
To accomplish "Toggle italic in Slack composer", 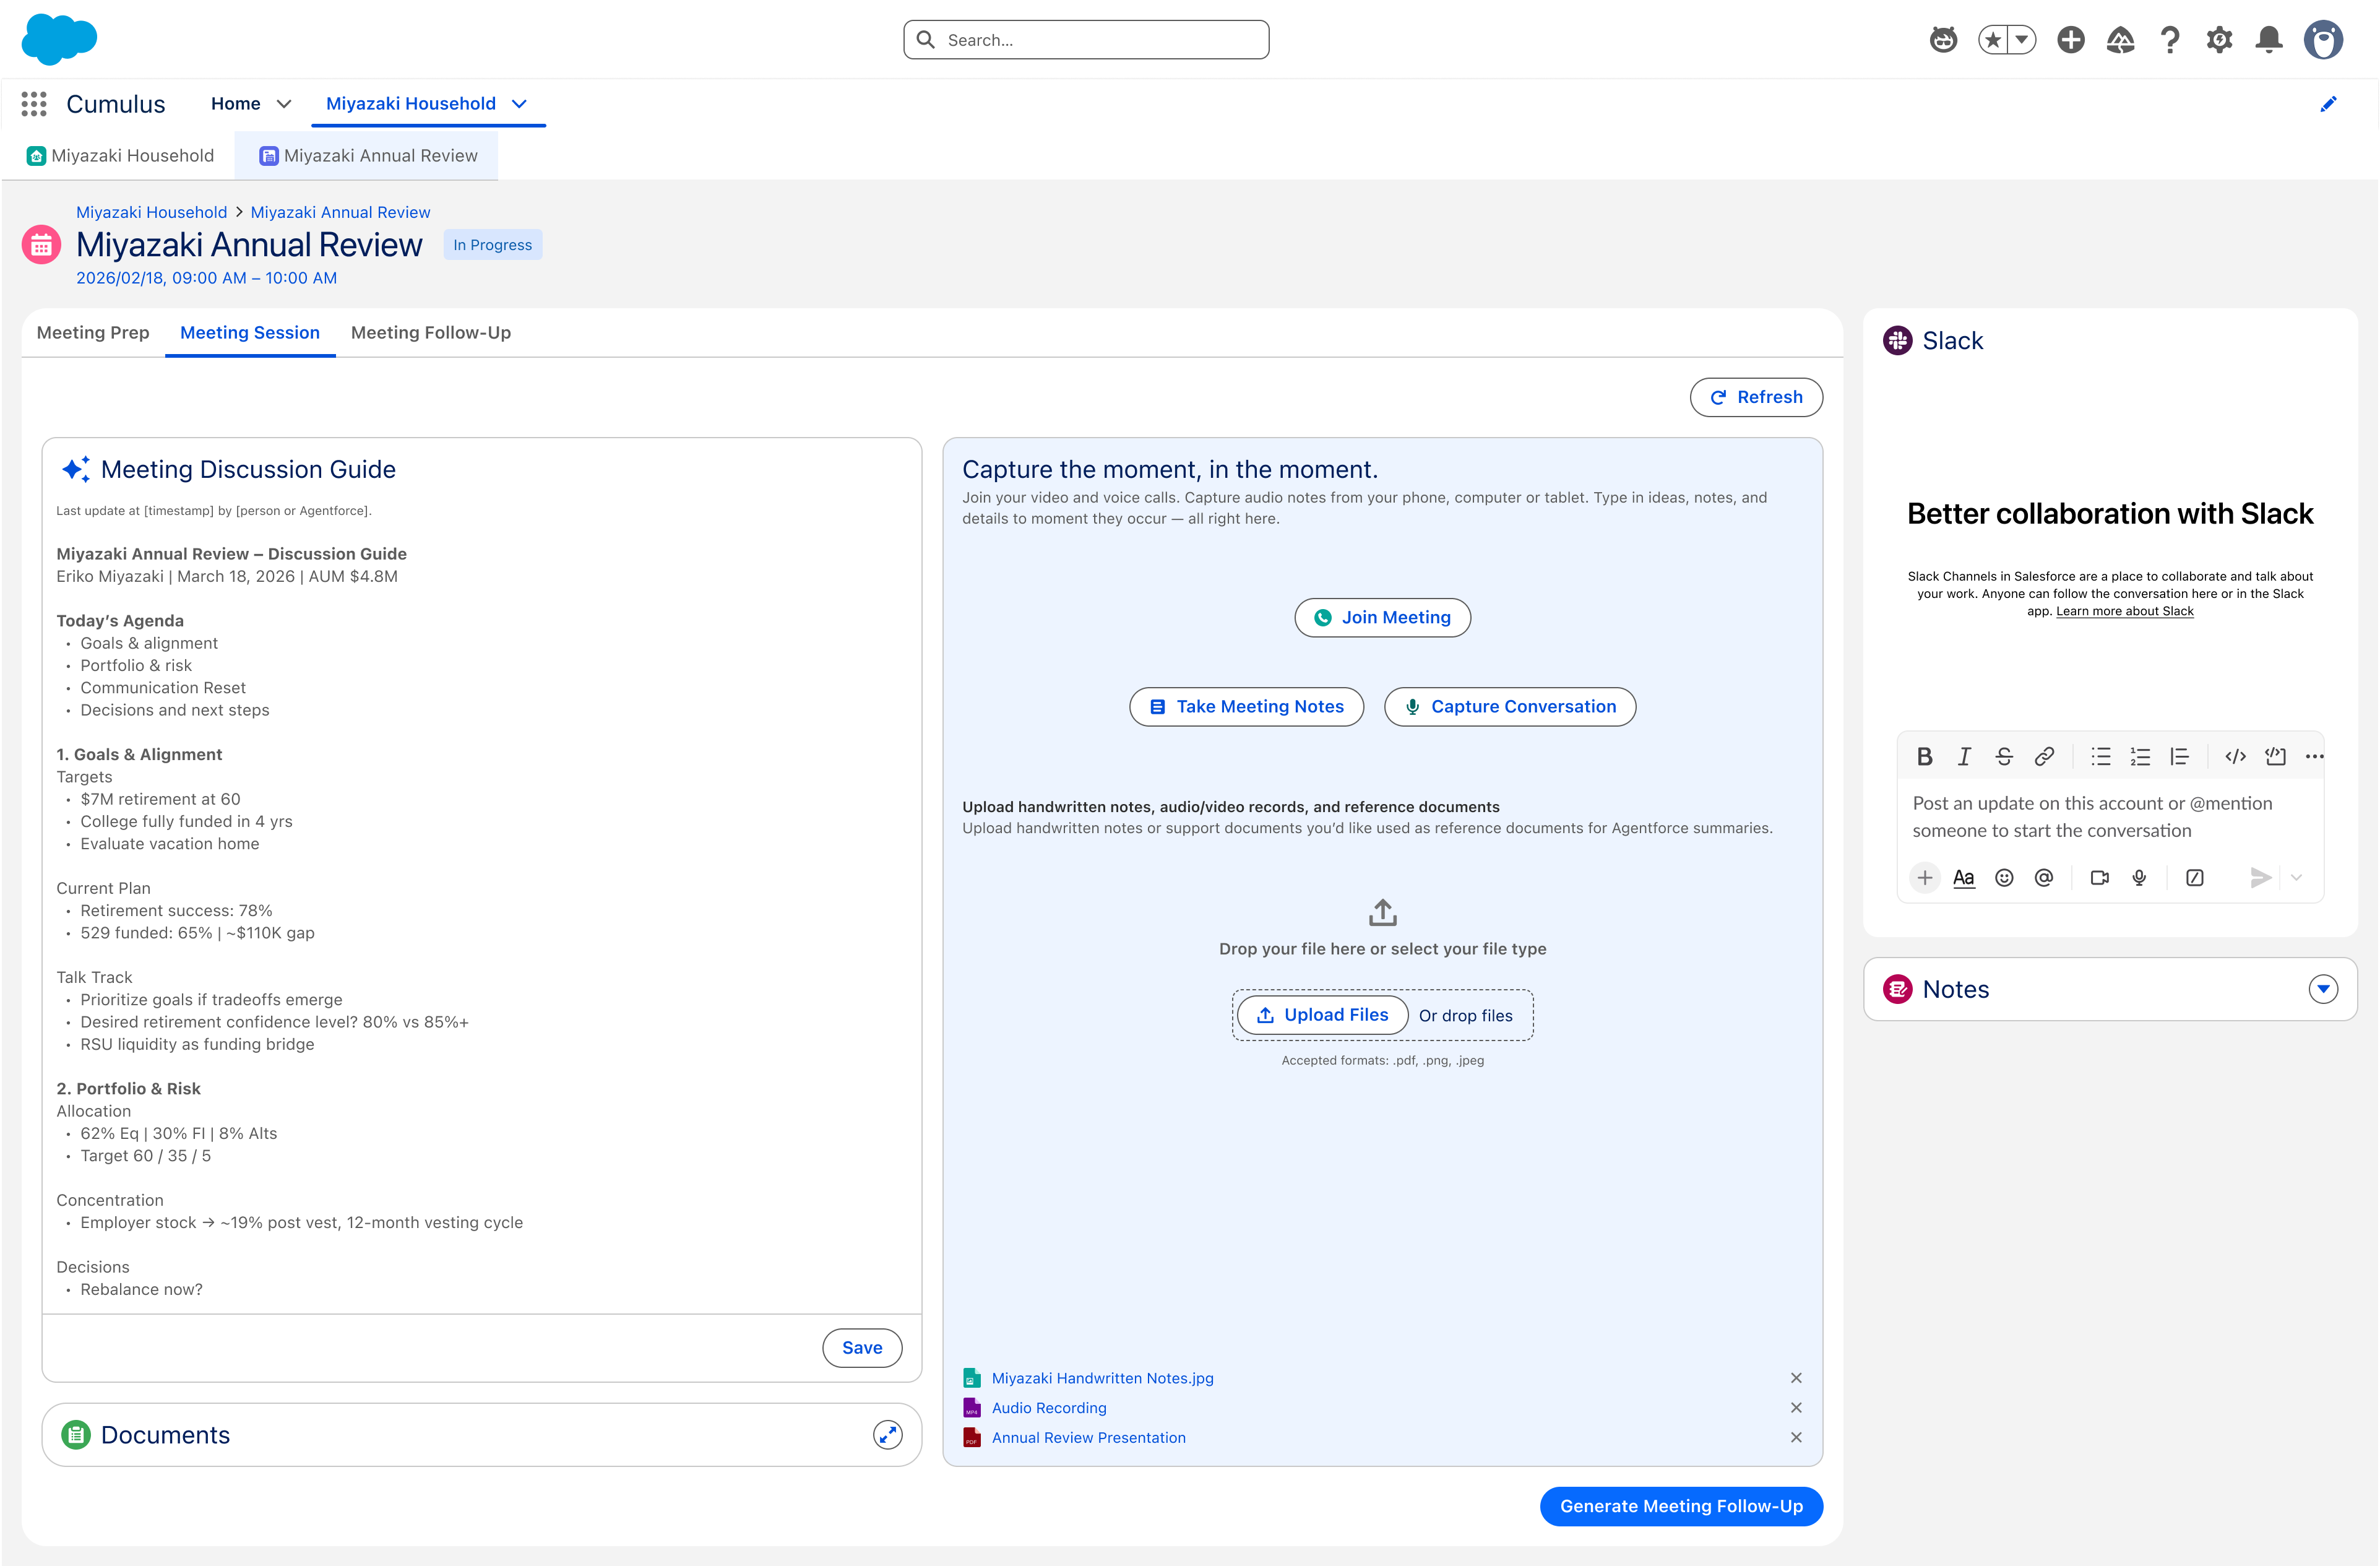I will tap(1964, 757).
